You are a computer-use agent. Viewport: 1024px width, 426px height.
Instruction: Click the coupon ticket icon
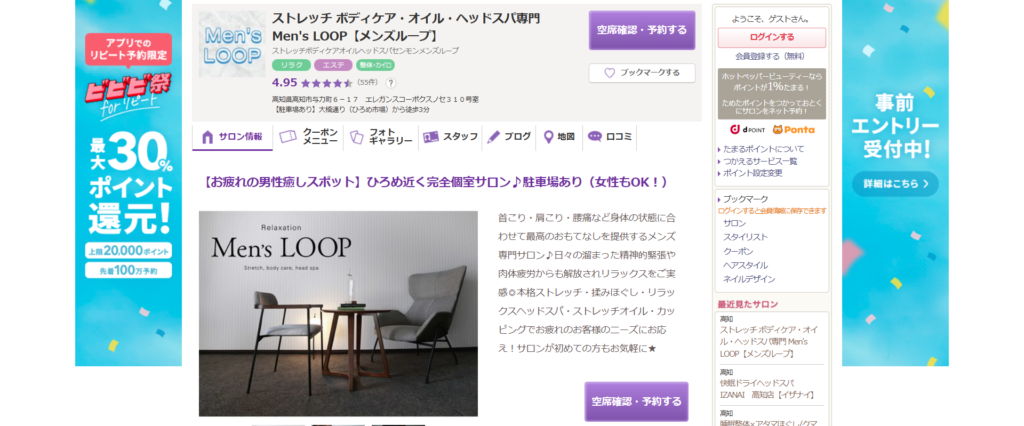tap(288, 137)
